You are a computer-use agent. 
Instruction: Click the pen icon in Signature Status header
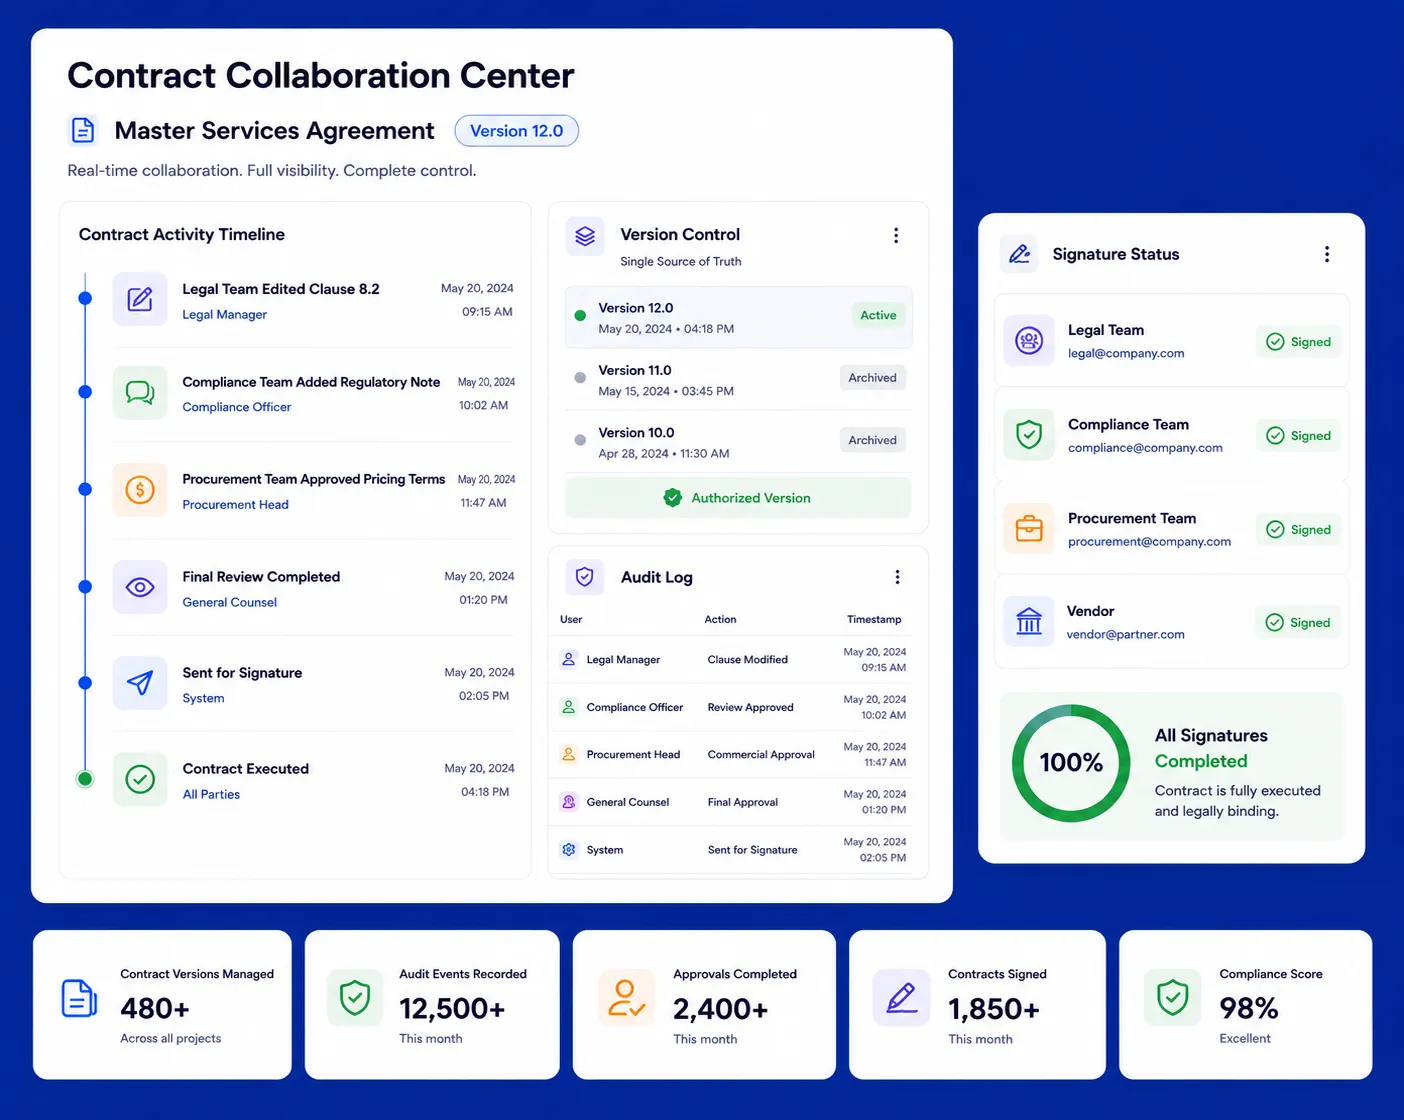click(1019, 254)
